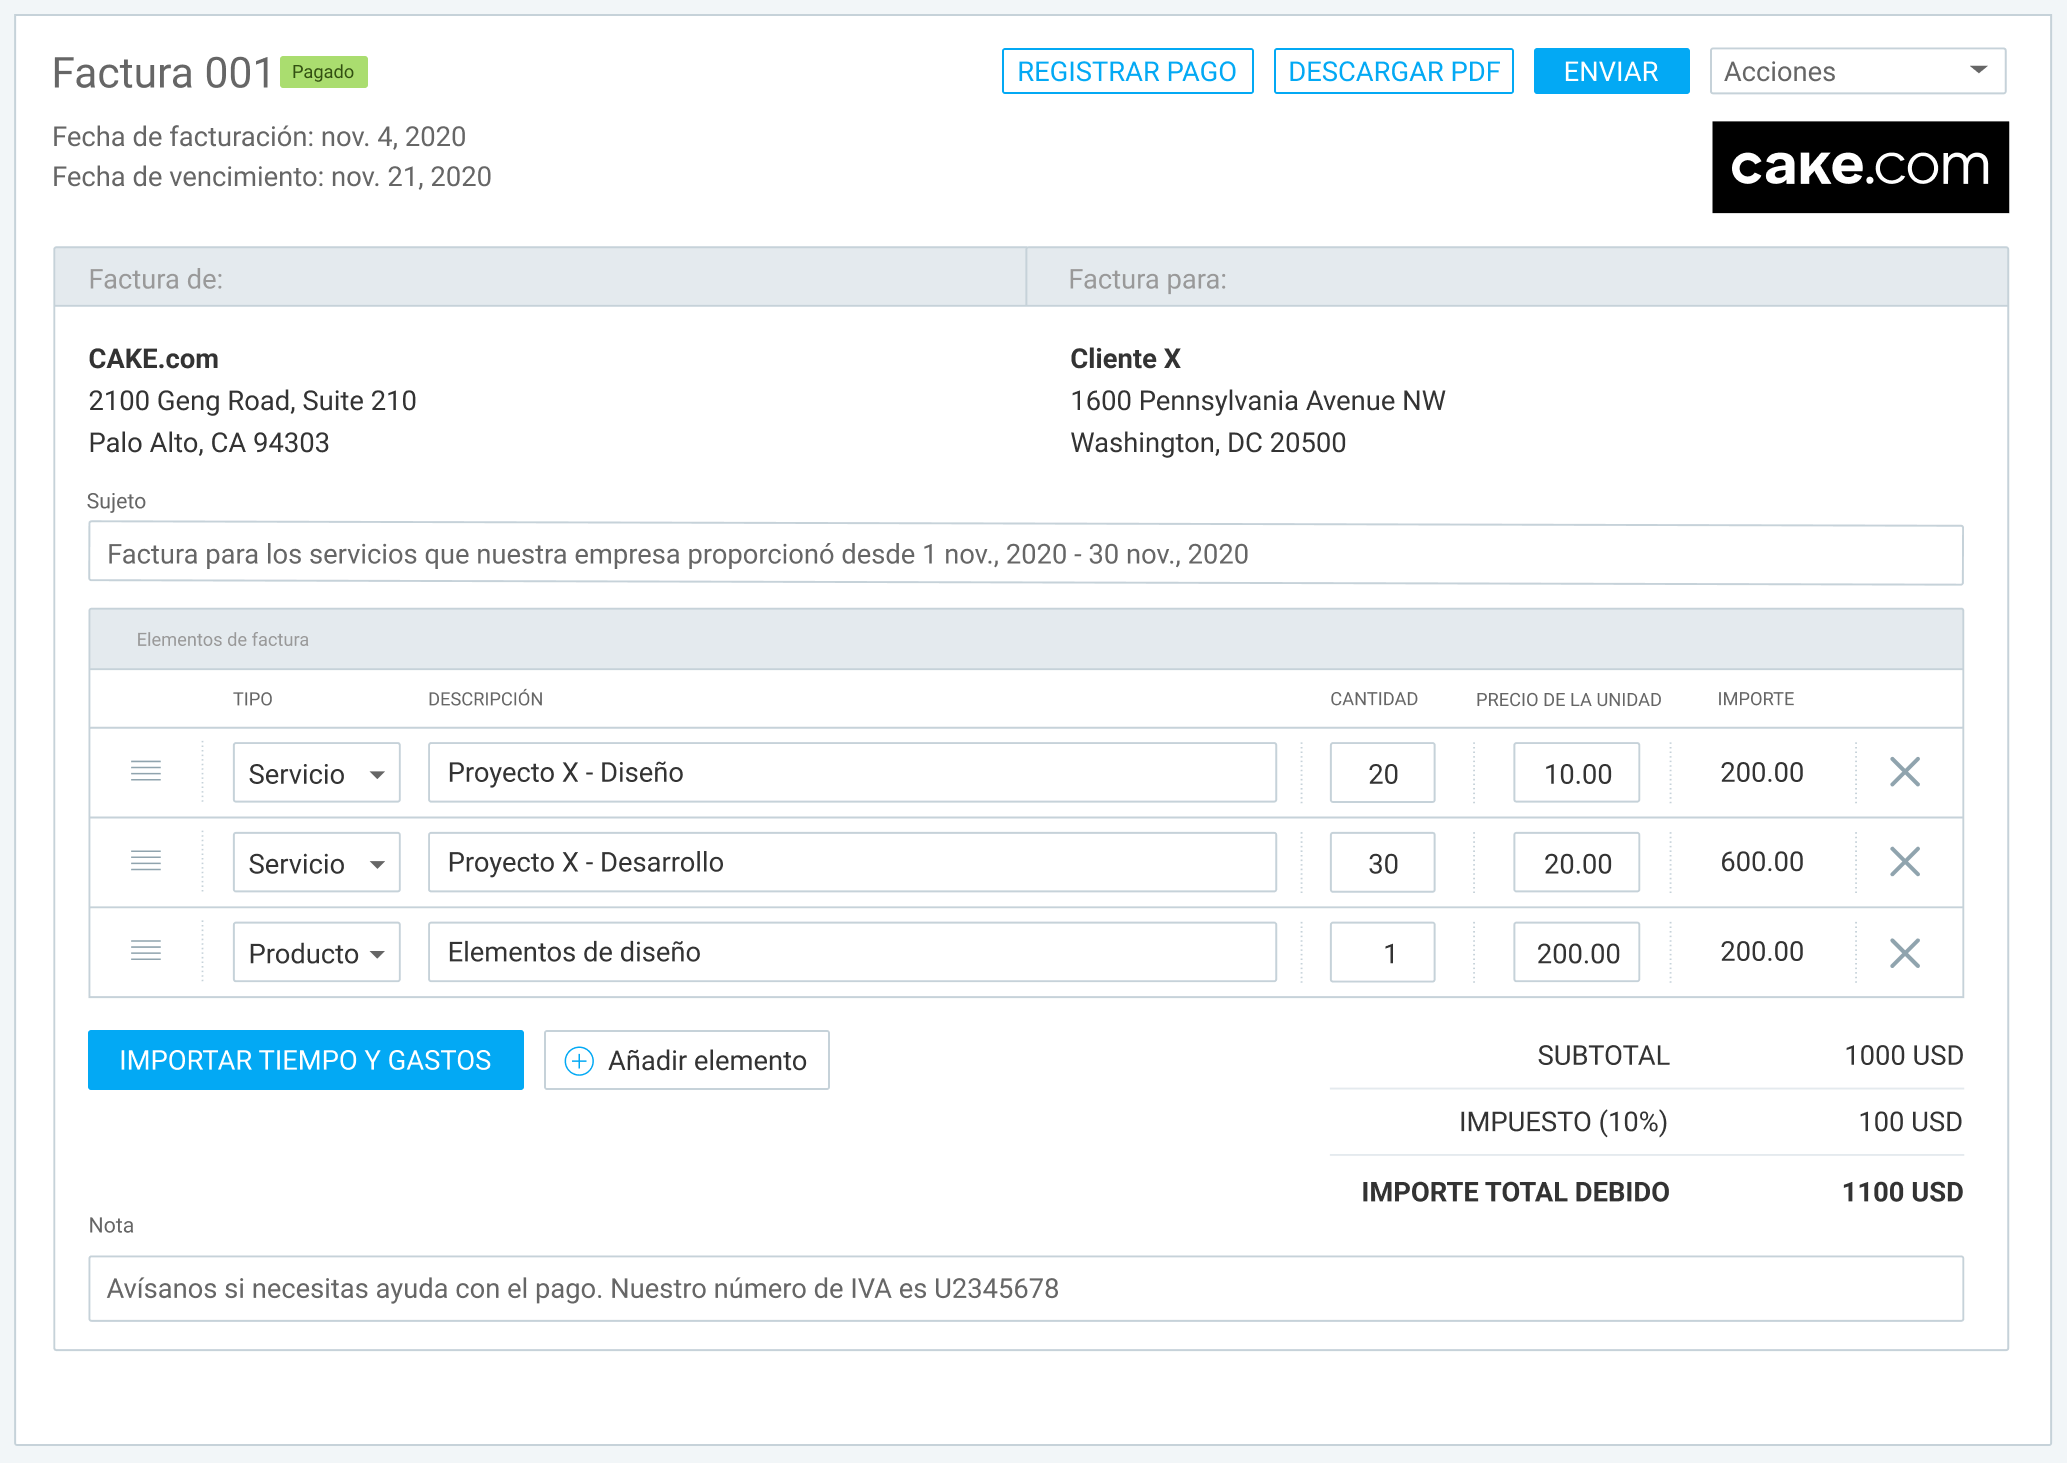The height and width of the screenshot is (1463, 2067).
Task: Remove the Proyecto X - Desarrollo item
Action: coord(1904,862)
